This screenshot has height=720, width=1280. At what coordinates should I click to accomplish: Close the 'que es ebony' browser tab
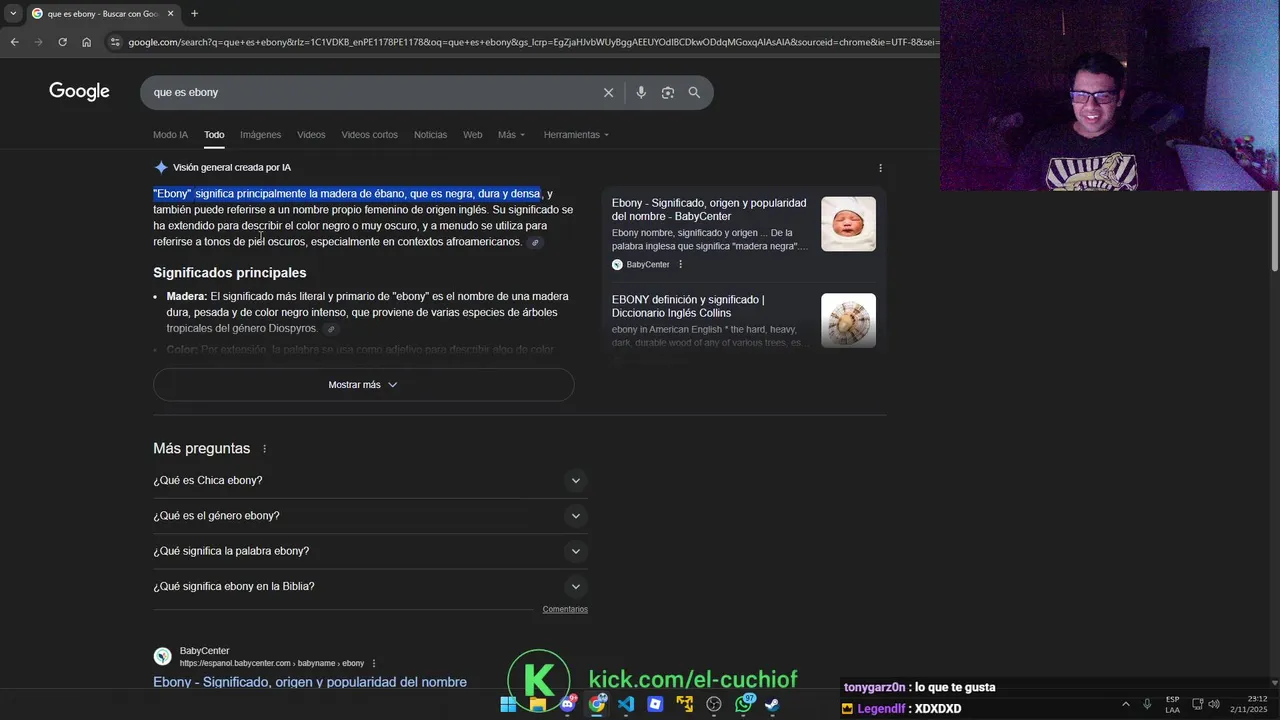(x=170, y=13)
